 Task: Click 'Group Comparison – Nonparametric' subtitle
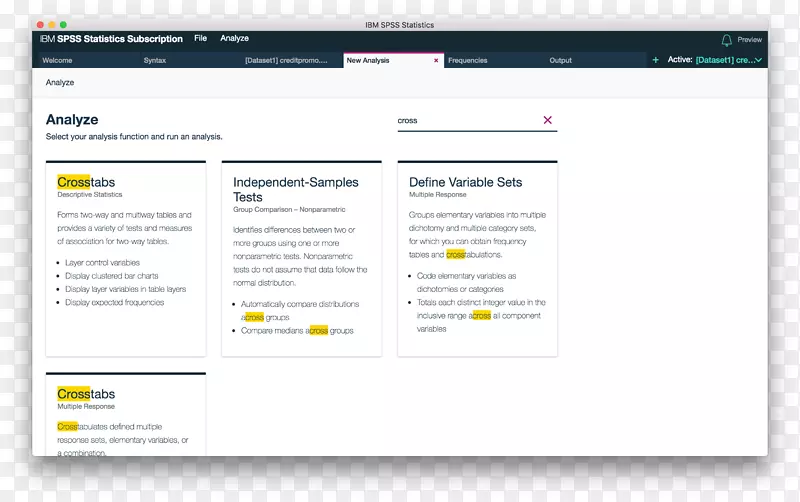point(289,210)
